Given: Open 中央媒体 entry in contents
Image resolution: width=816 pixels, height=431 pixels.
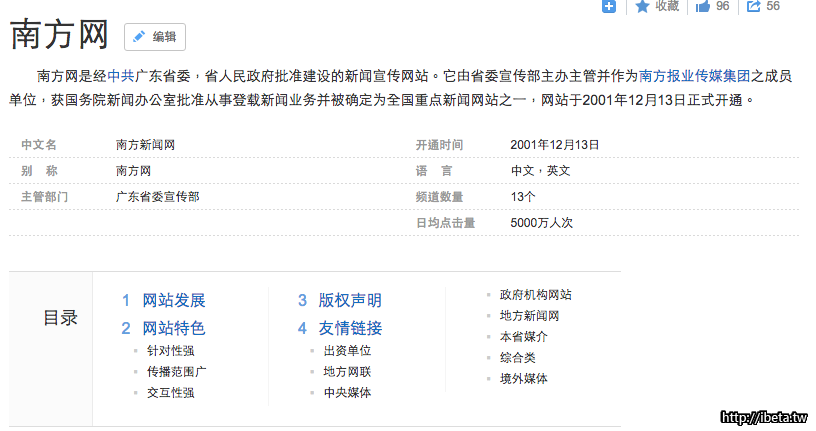Looking at the screenshot, I should click(347, 393).
